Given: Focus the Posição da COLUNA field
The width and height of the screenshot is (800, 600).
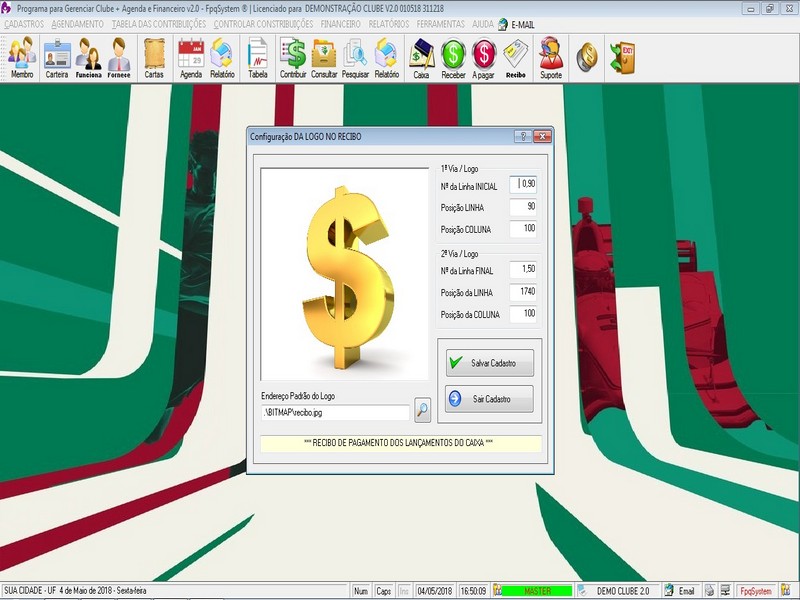Looking at the screenshot, I should point(523,314).
